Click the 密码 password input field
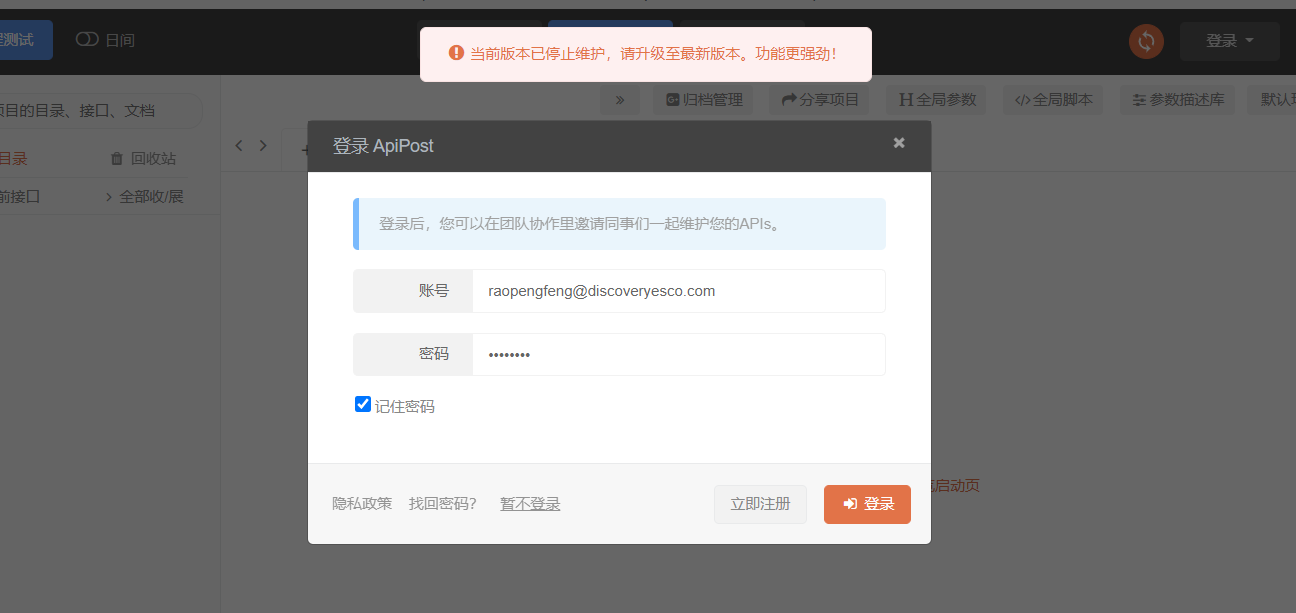1296x613 pixels. 678,355
